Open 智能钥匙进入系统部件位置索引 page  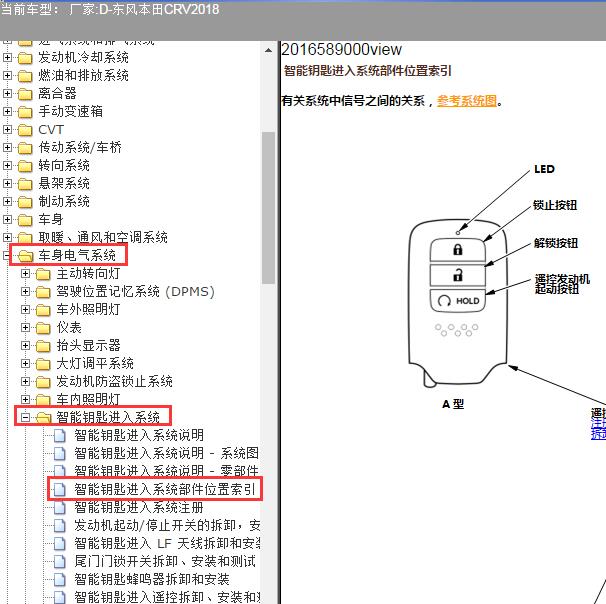point(165,490)
